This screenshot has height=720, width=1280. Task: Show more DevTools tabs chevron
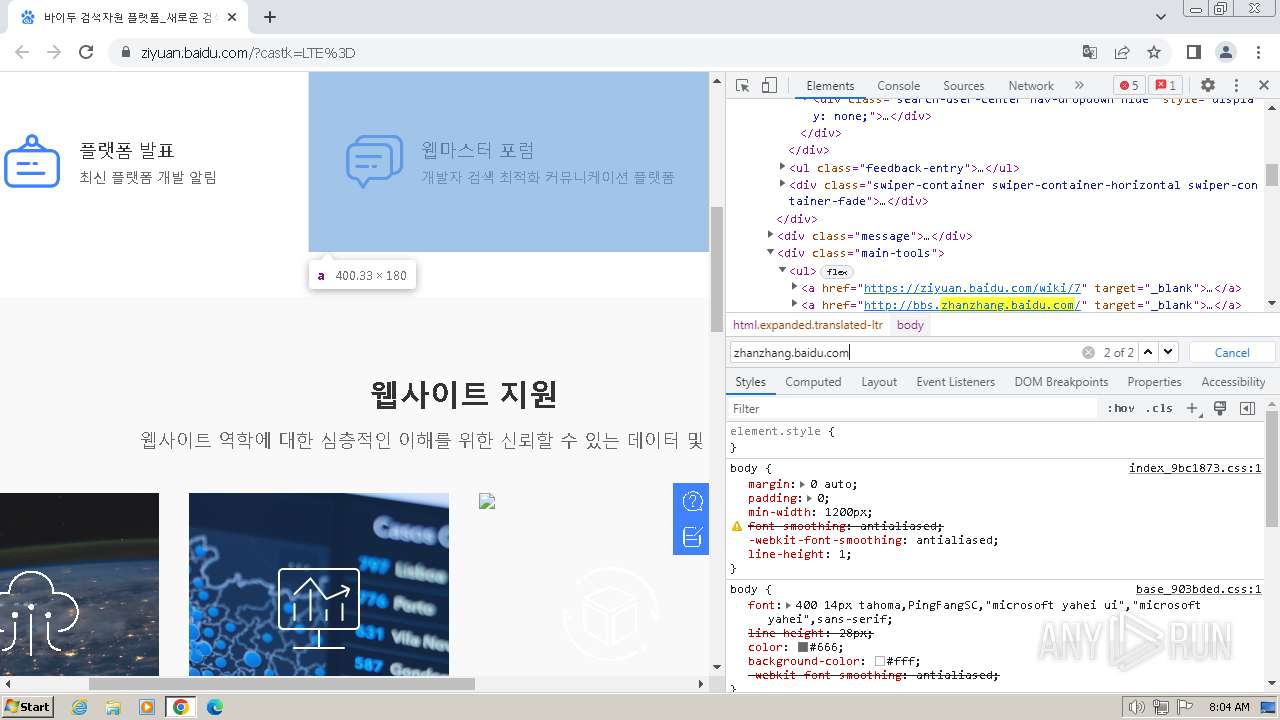pyautogui.click(x=1079, y=86)
